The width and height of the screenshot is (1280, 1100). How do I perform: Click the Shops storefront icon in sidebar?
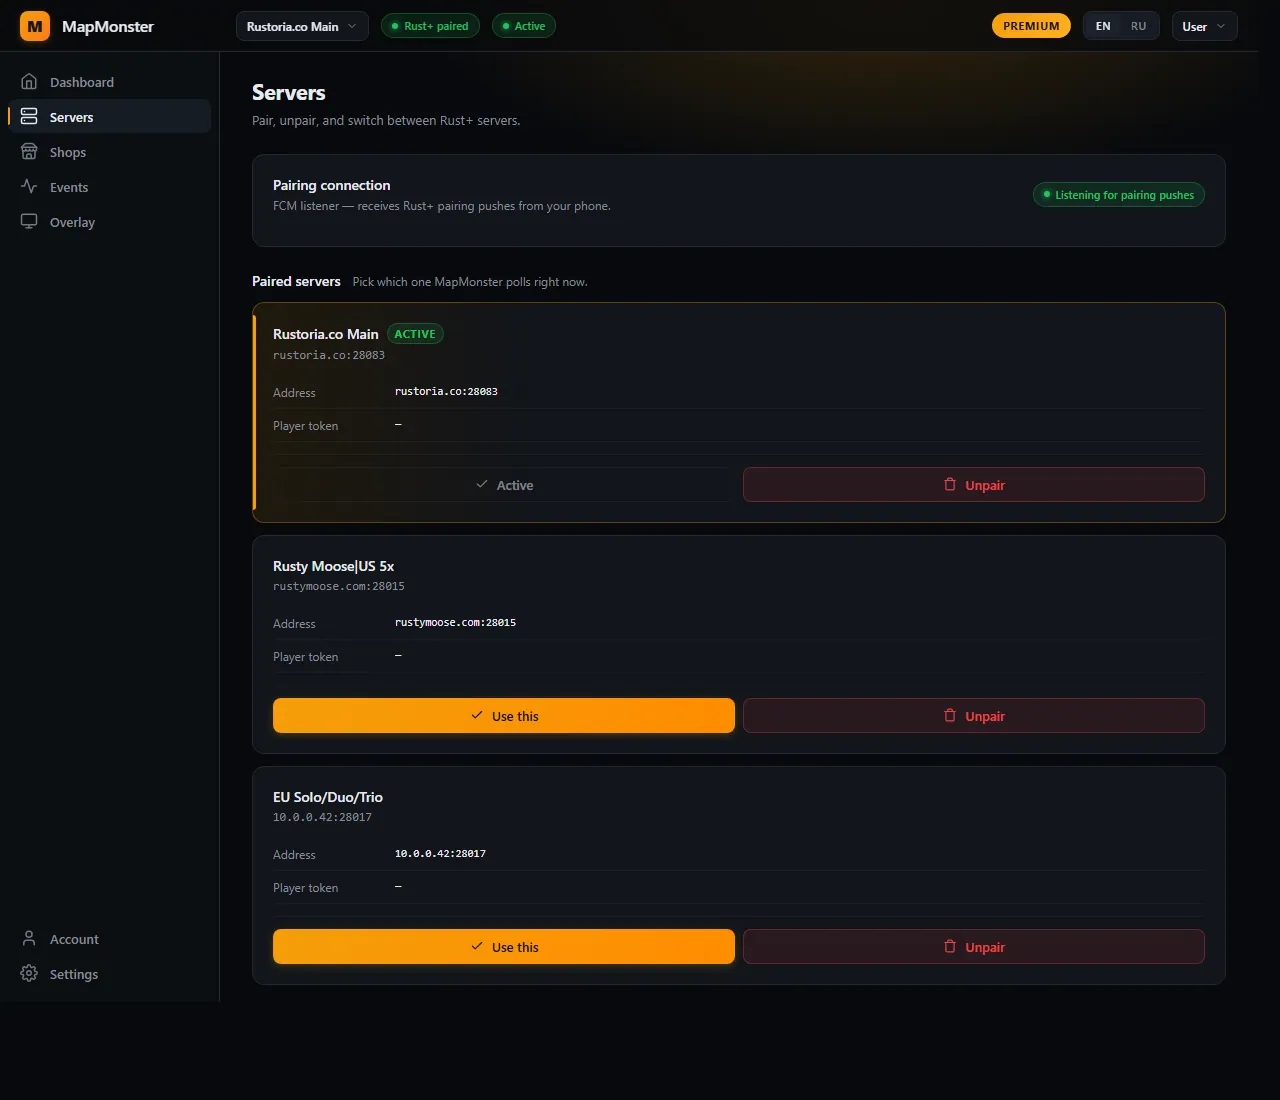tap(29, 152)
